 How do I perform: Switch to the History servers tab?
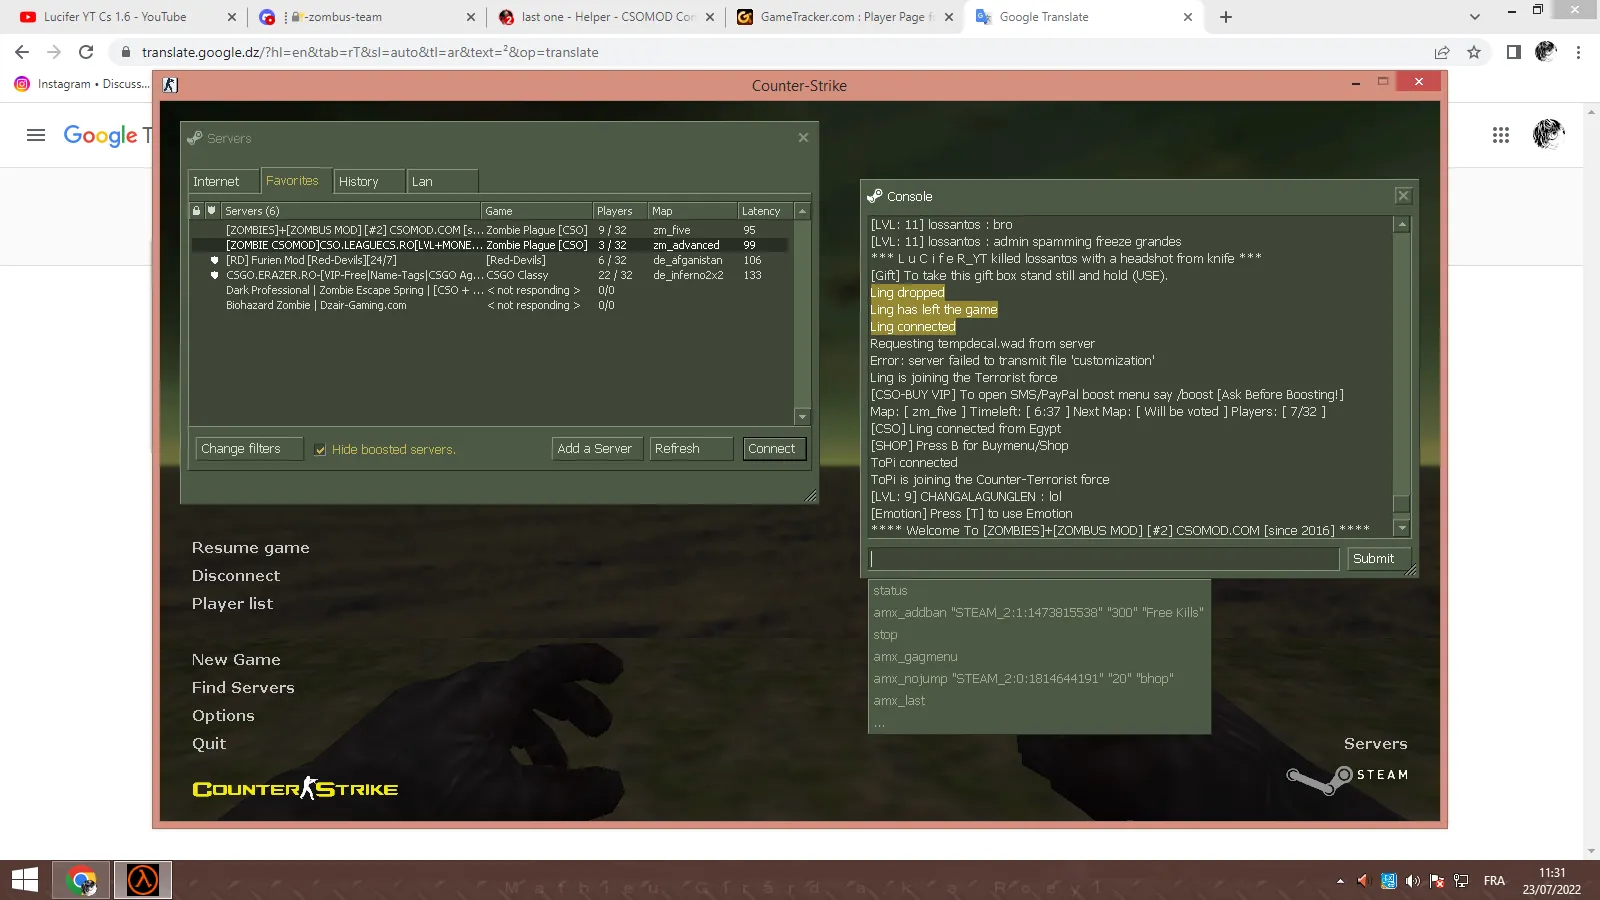tap(369, 181)
